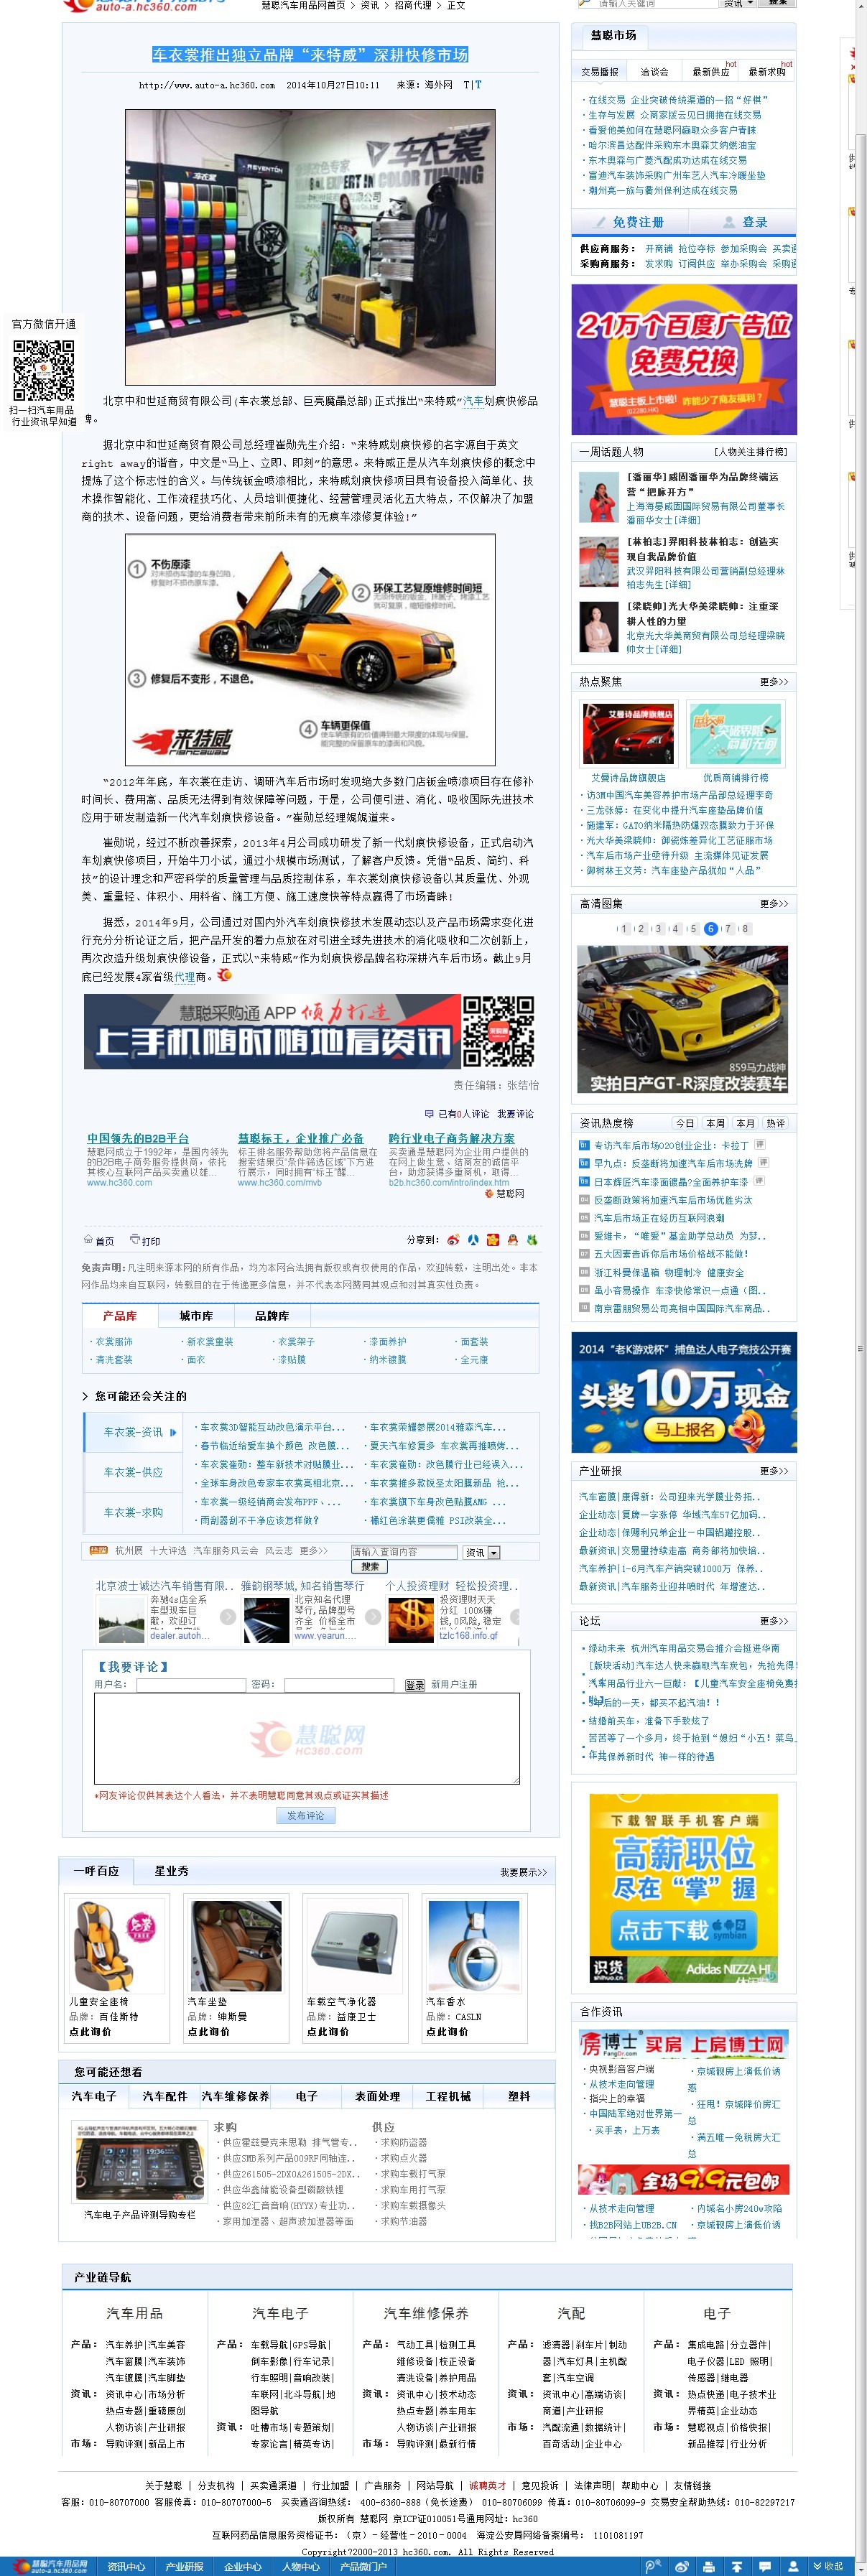Image resolution: width=867 pixels, height=2576 pixels.
Task: Switch to 星业秀 tab
Action: tap(171, 1871)
